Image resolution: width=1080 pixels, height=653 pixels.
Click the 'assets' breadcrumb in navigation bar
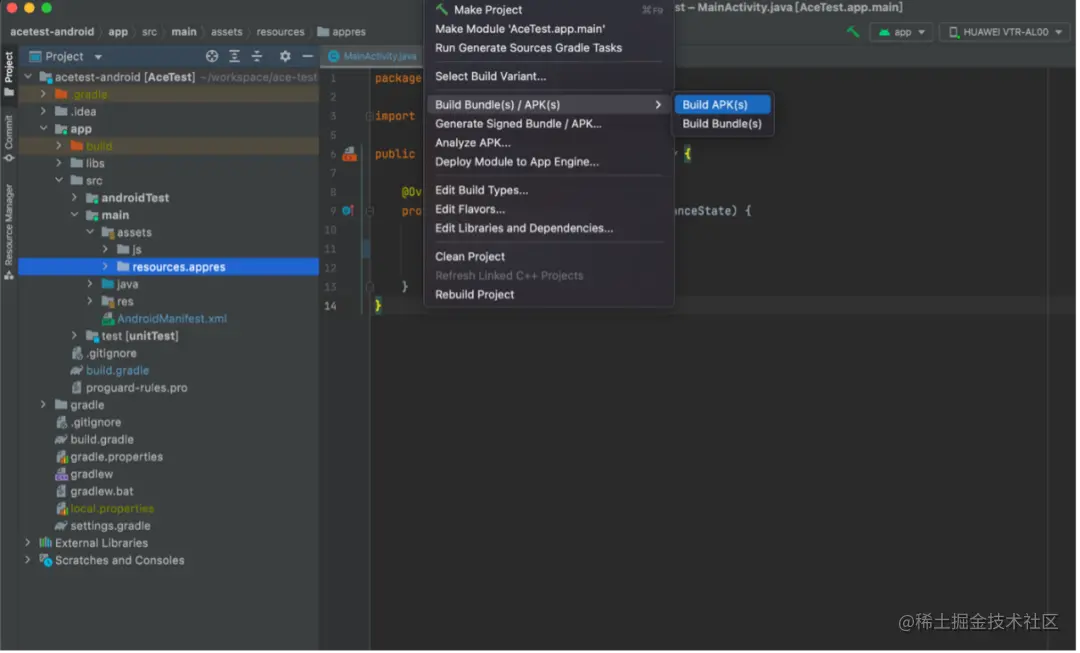[x=227, y=32]
